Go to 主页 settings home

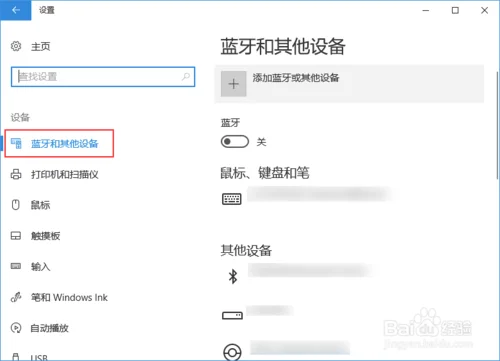click(40, 46)
